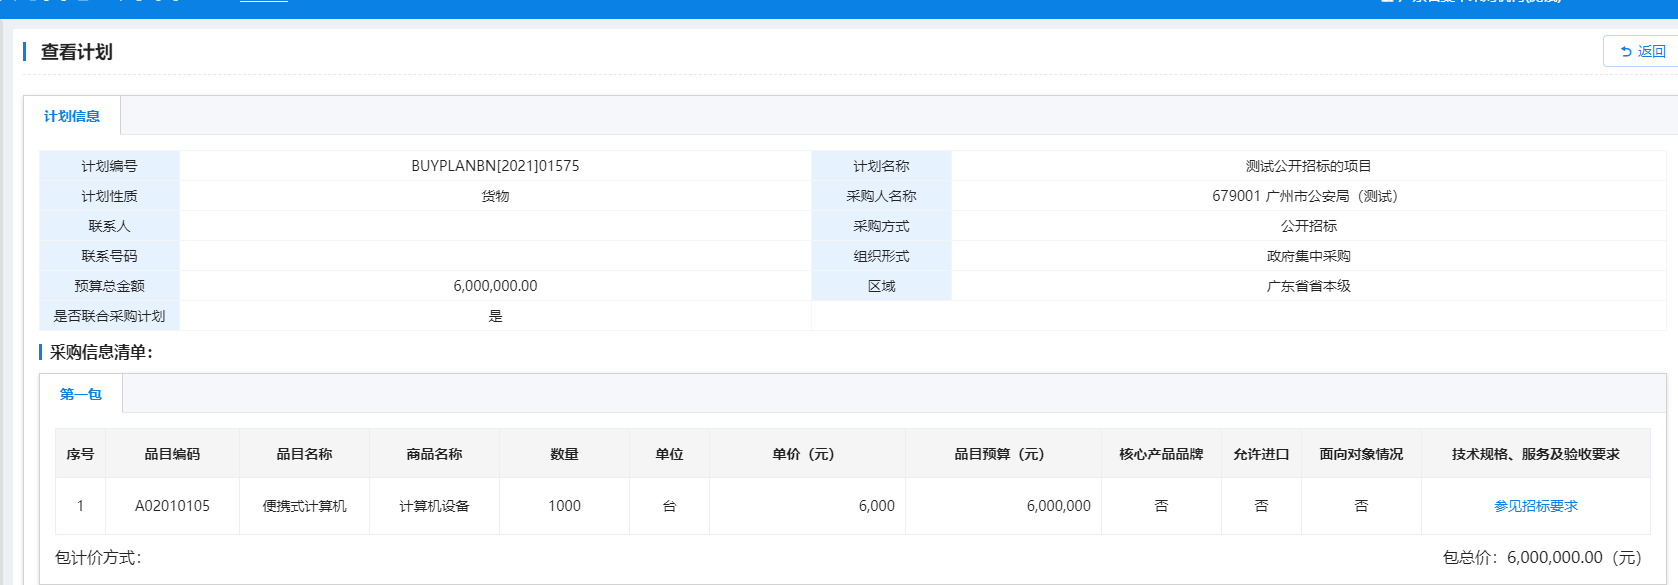Click the 公开招标 procurement method value

point(1308,226)
